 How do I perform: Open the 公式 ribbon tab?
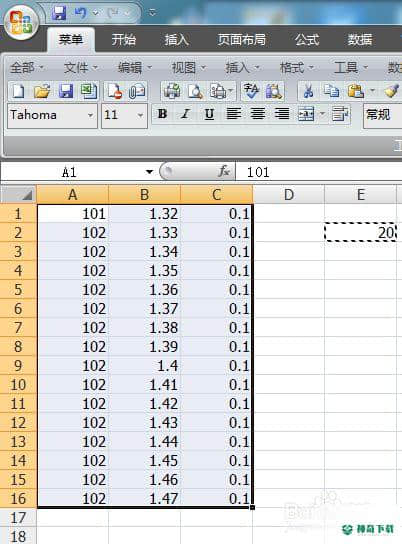click(307, 40)
